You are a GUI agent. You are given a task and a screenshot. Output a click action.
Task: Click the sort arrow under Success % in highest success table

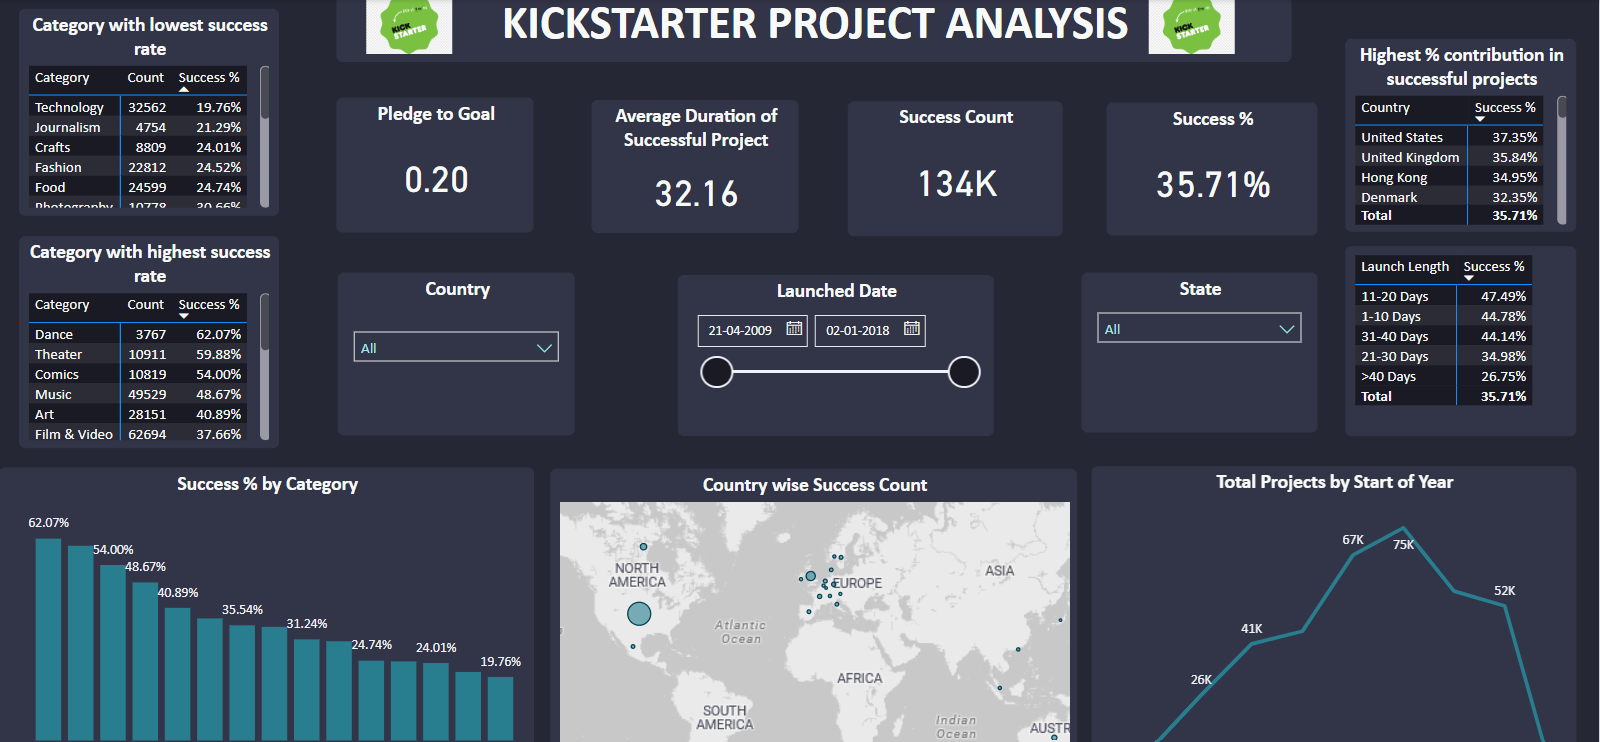coord(184,317)
